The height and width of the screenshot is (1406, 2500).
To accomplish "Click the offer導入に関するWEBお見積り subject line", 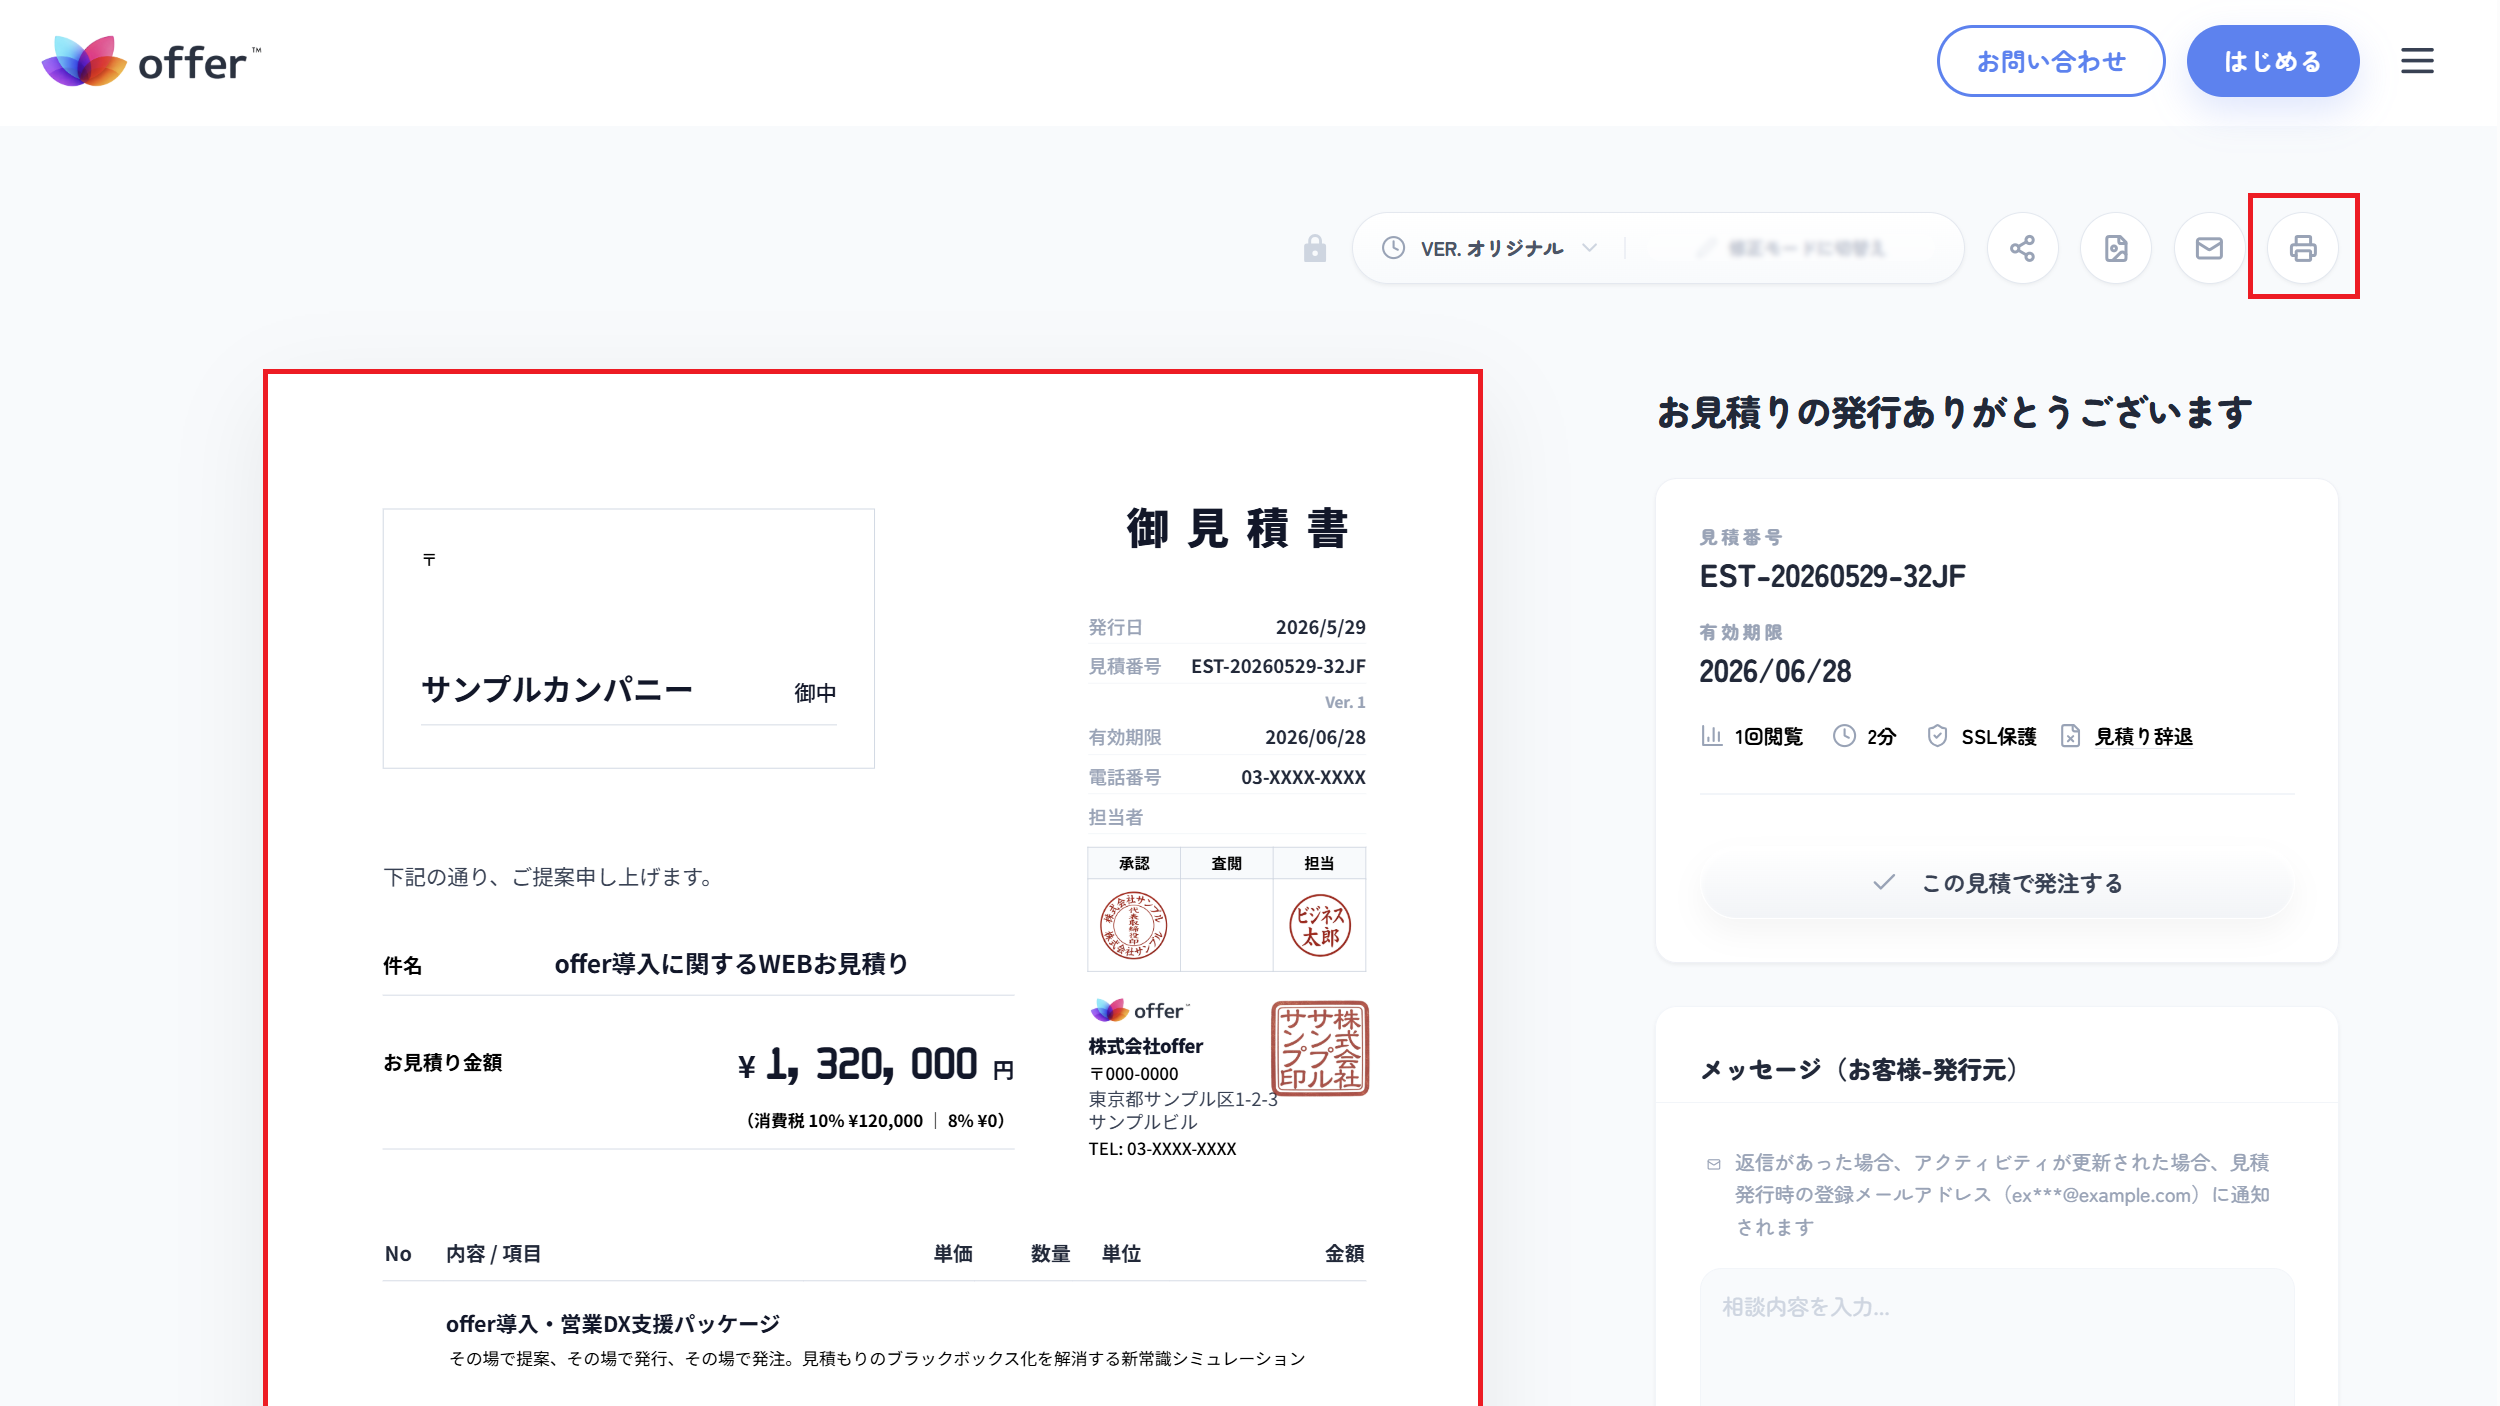I will click(x=731, y=964).
